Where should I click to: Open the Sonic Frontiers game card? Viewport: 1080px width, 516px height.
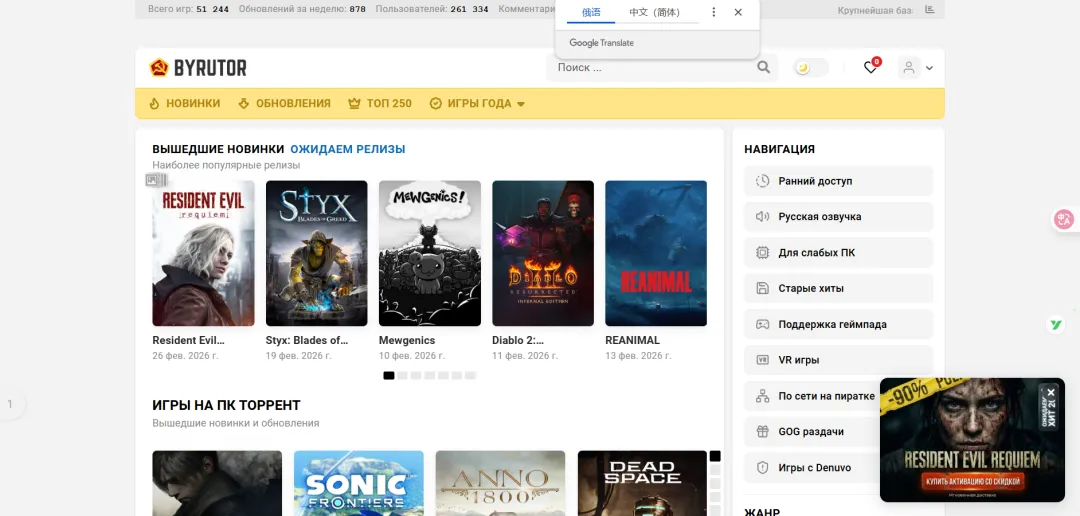pyautogui.click(x=359, y=483)
